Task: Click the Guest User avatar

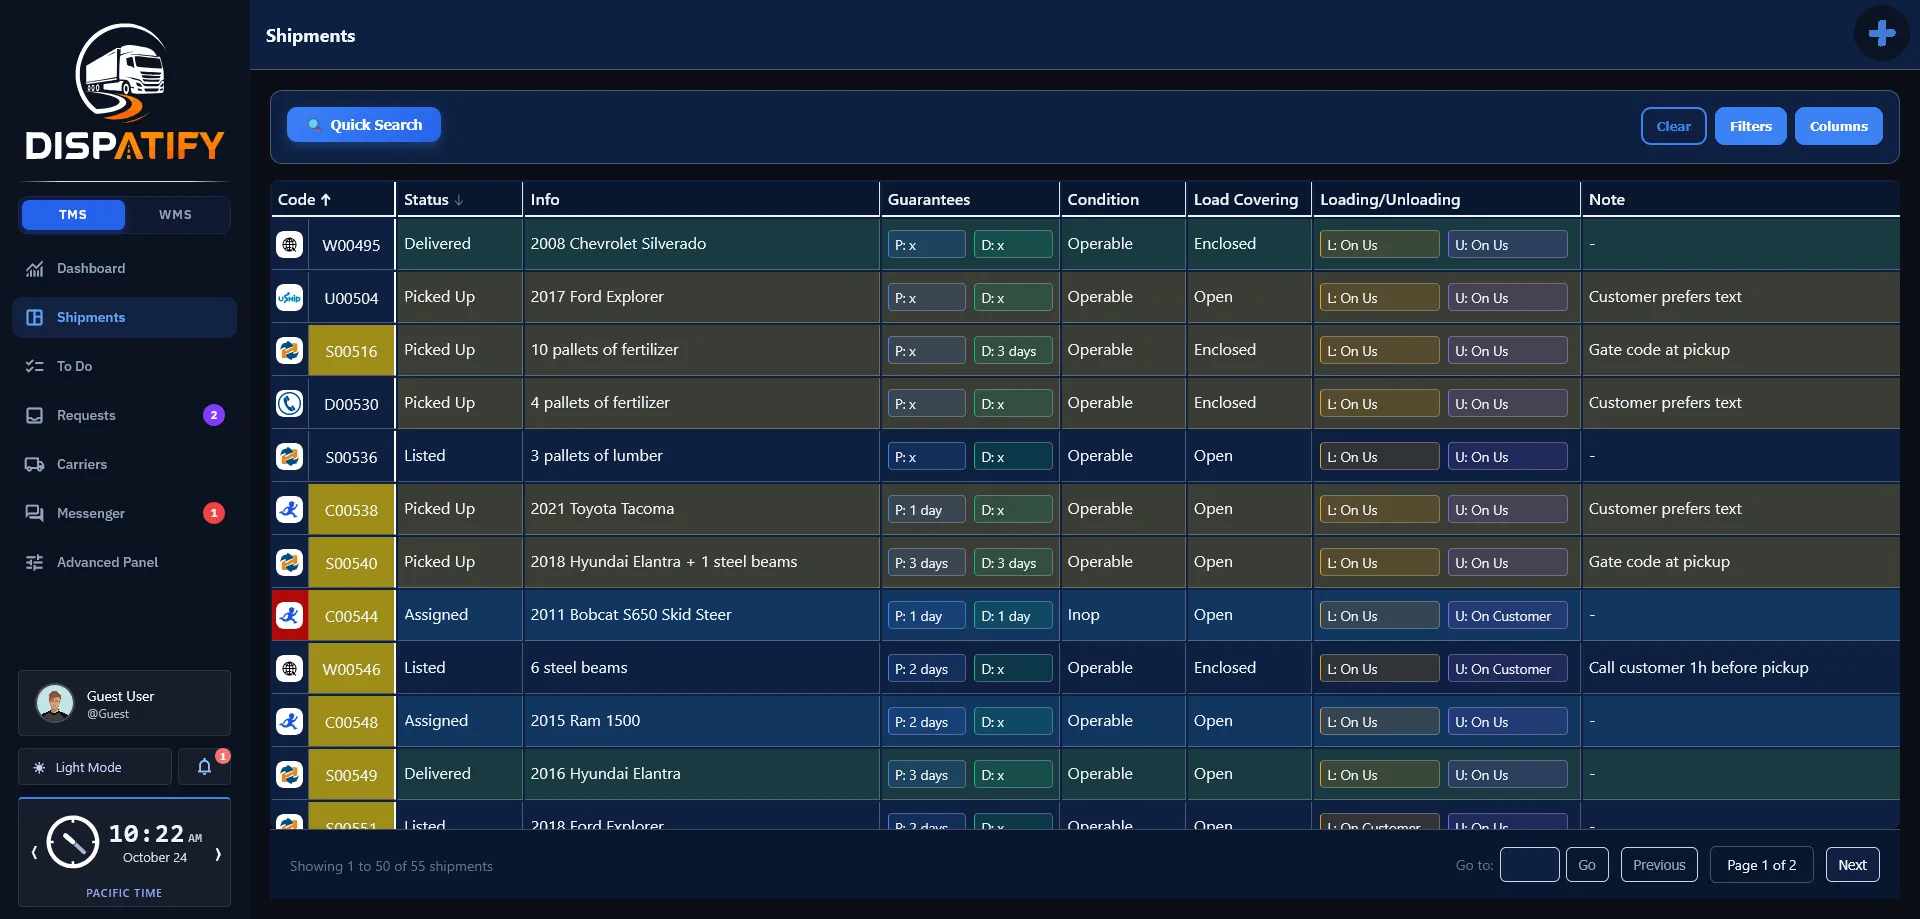Action: (x=55, y=704)
